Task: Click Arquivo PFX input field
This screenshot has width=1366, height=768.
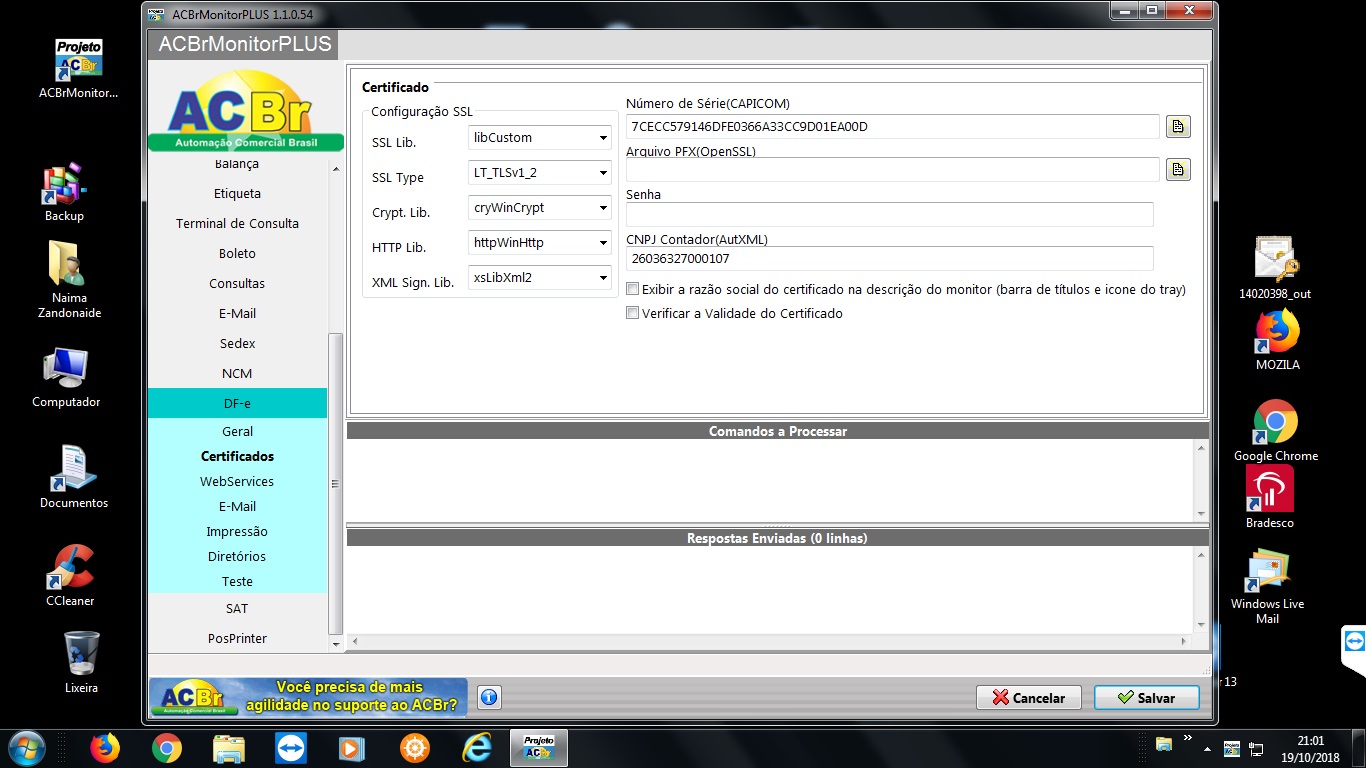Action: (892, 169)
